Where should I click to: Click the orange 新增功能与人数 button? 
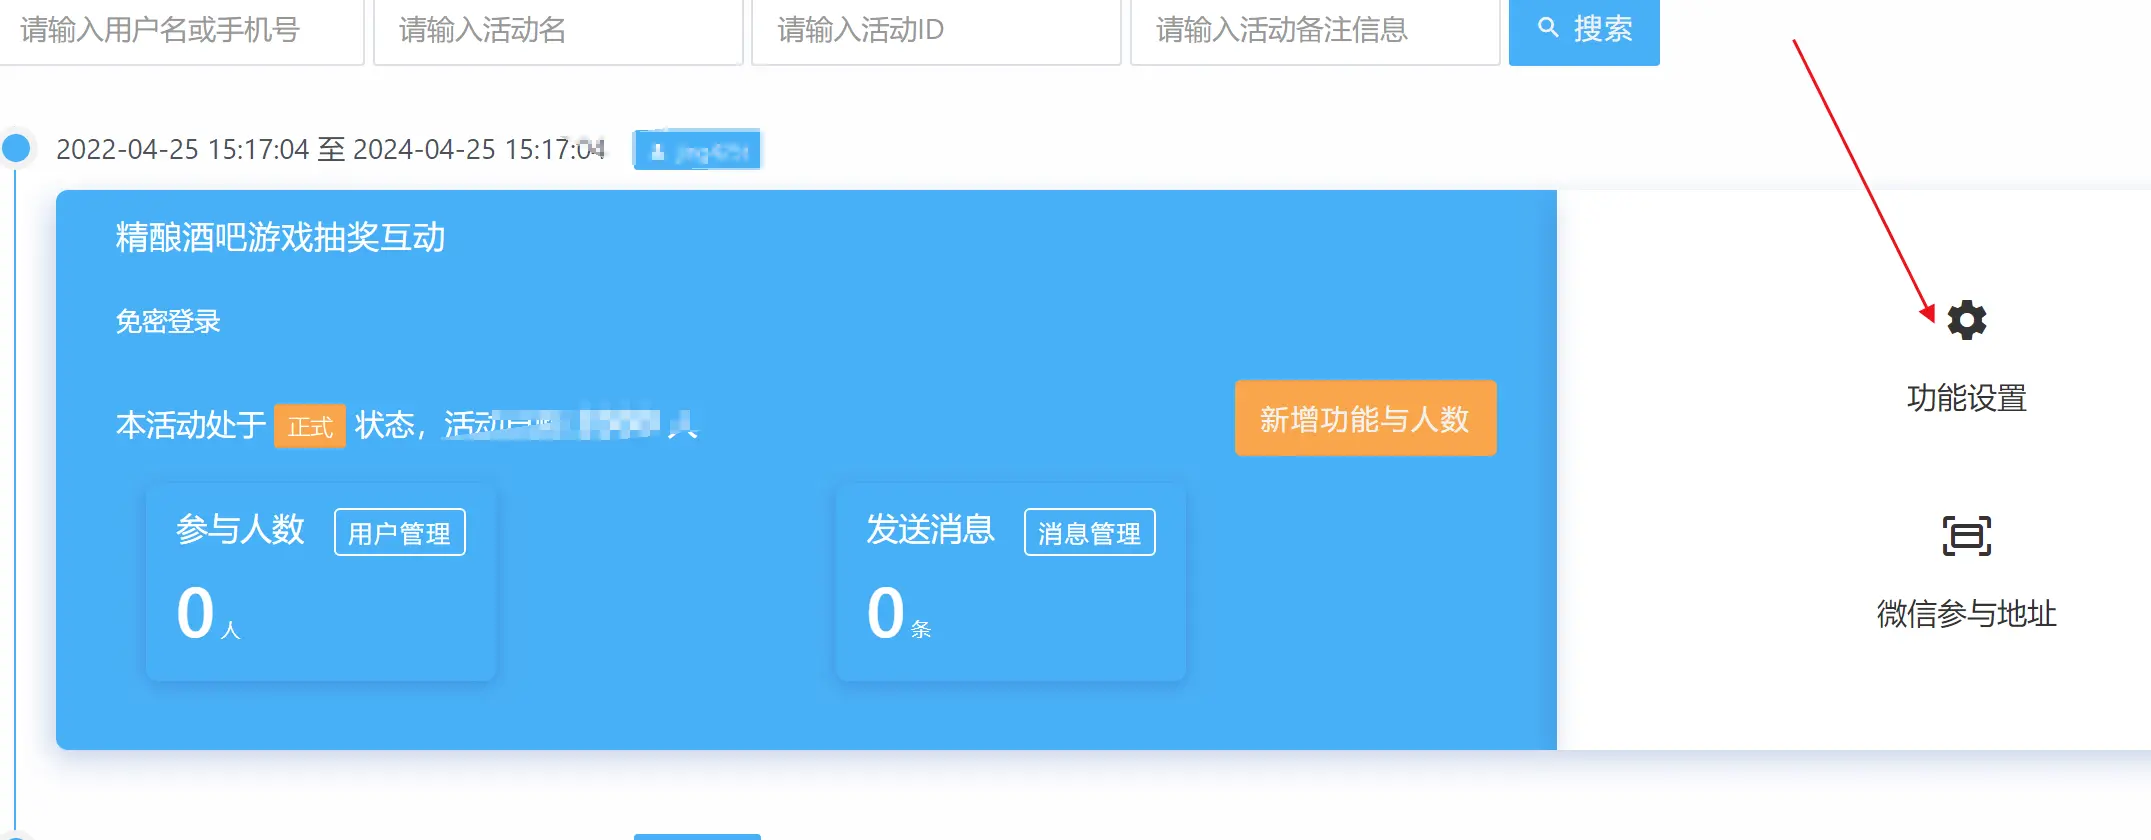coord(1365,418)
